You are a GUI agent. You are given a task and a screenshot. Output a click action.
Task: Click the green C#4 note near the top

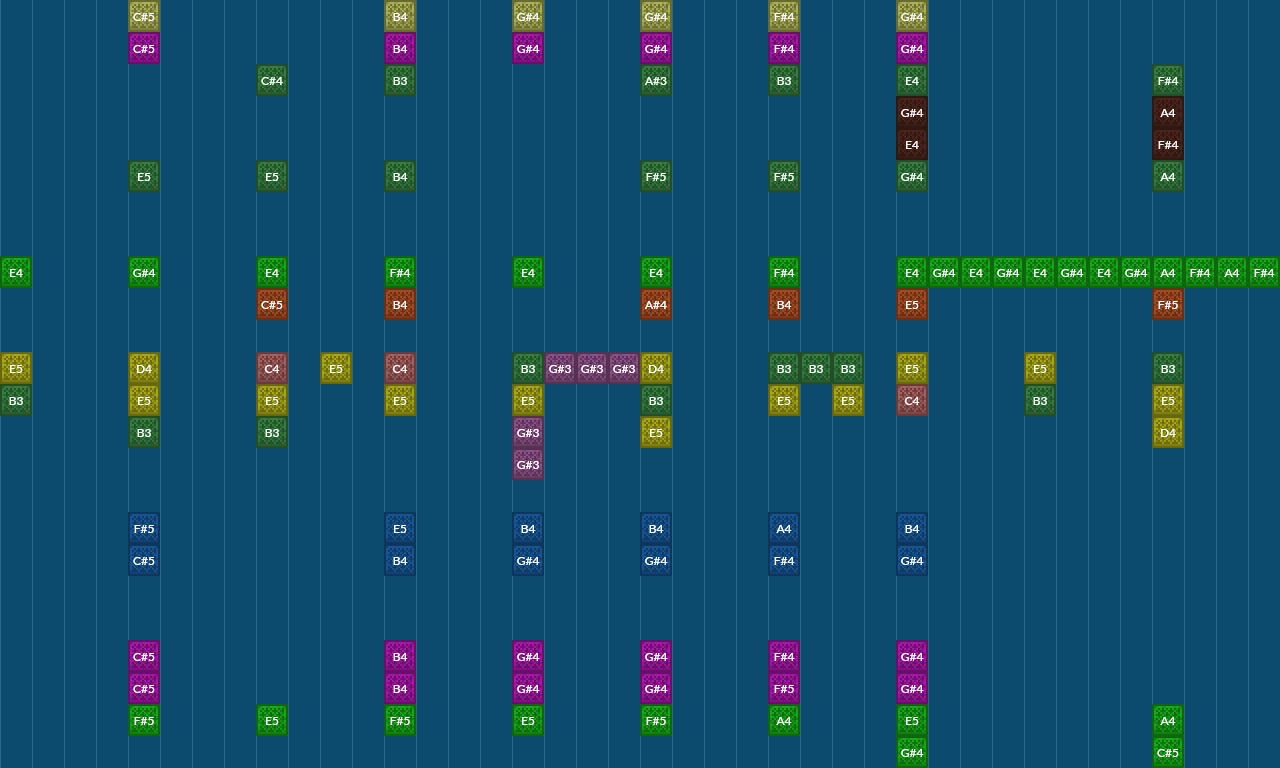point(271,80)
